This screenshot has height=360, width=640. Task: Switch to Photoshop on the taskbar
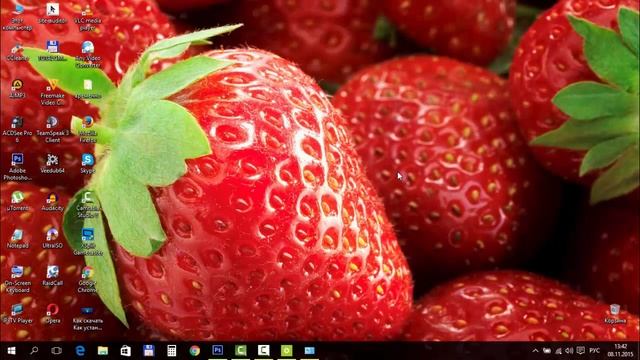(218, 351)
